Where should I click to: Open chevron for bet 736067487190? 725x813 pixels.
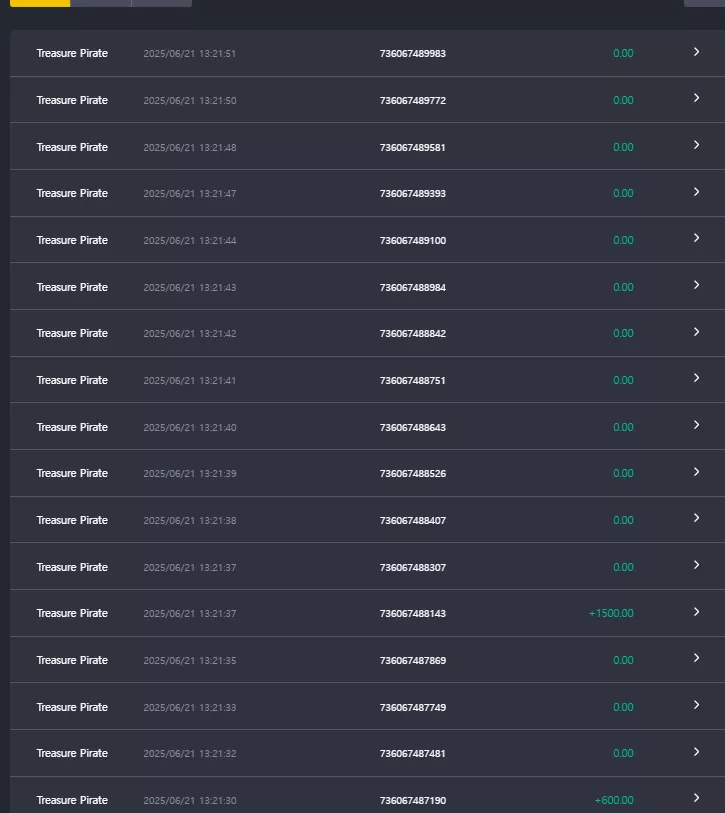(696, 798)
